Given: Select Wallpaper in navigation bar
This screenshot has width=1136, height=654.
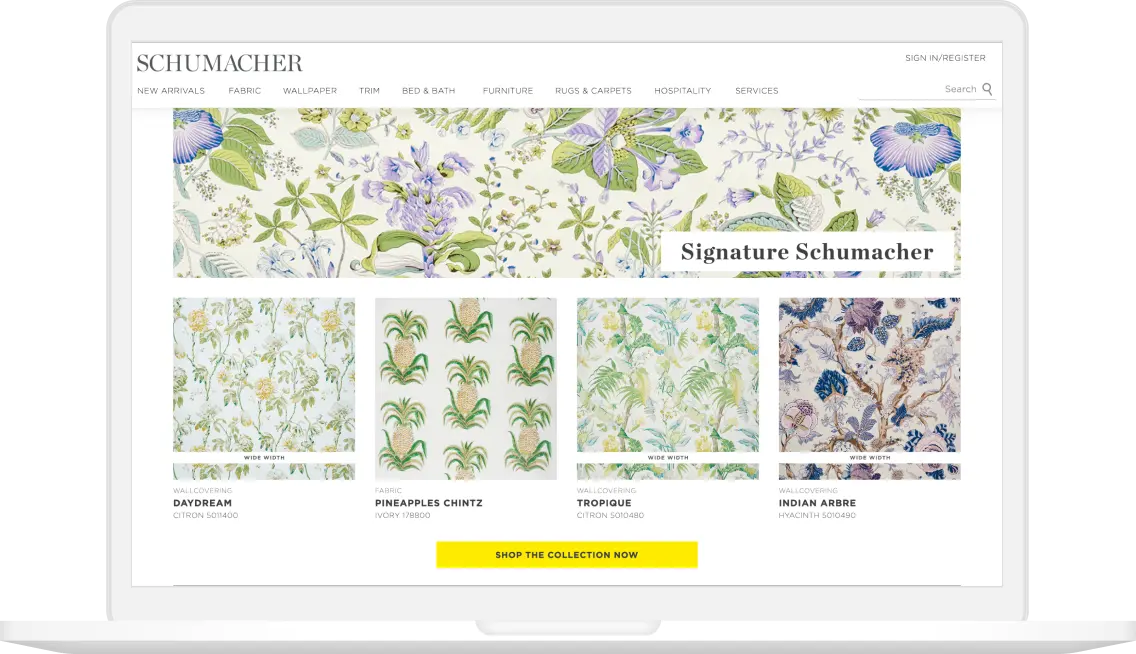Looking at the screenshot, I should click(x=309, y=91).
